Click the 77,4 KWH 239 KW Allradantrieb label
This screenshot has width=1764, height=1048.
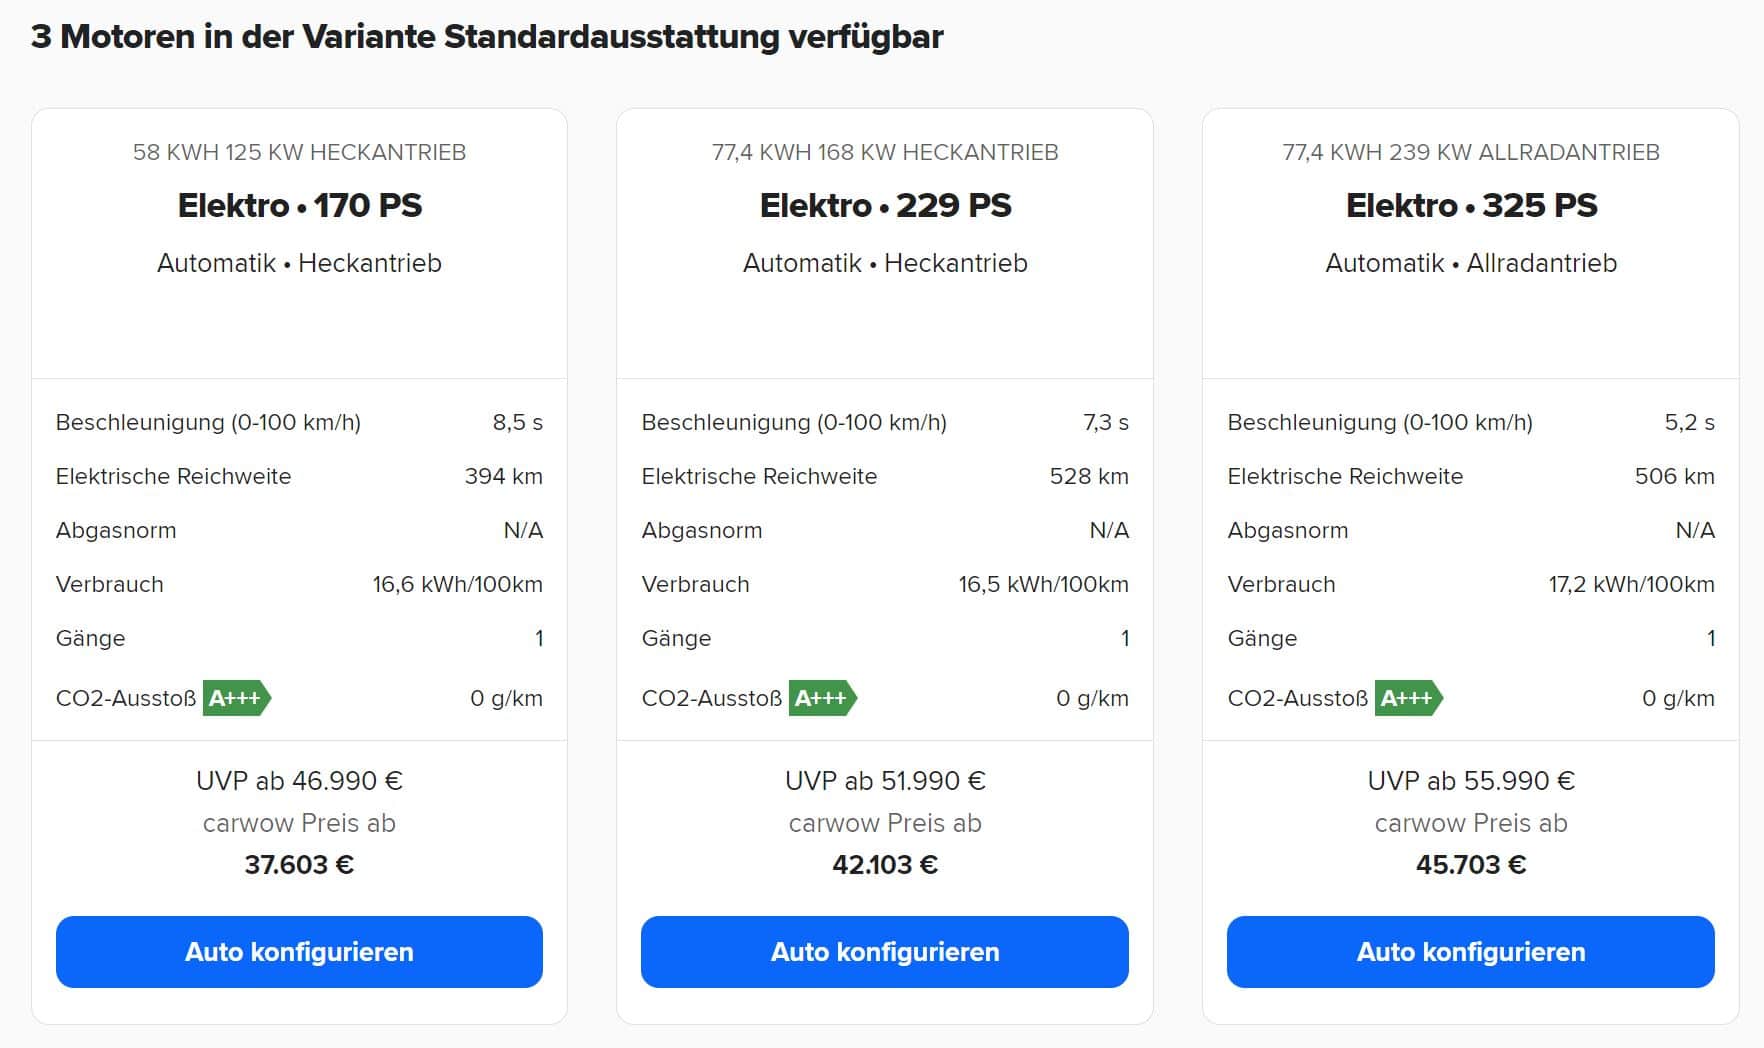pos(1471,152)
